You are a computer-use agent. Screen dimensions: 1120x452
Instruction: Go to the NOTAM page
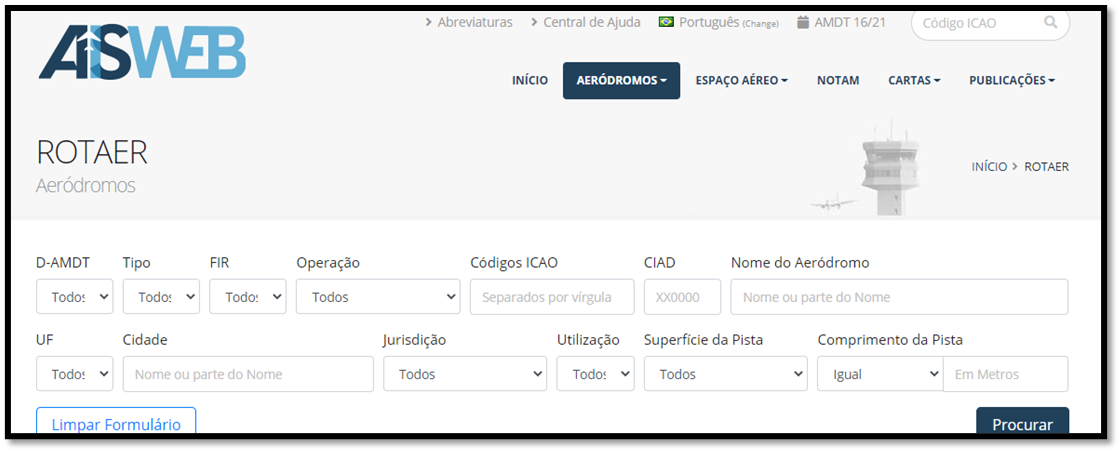point(837,81)
